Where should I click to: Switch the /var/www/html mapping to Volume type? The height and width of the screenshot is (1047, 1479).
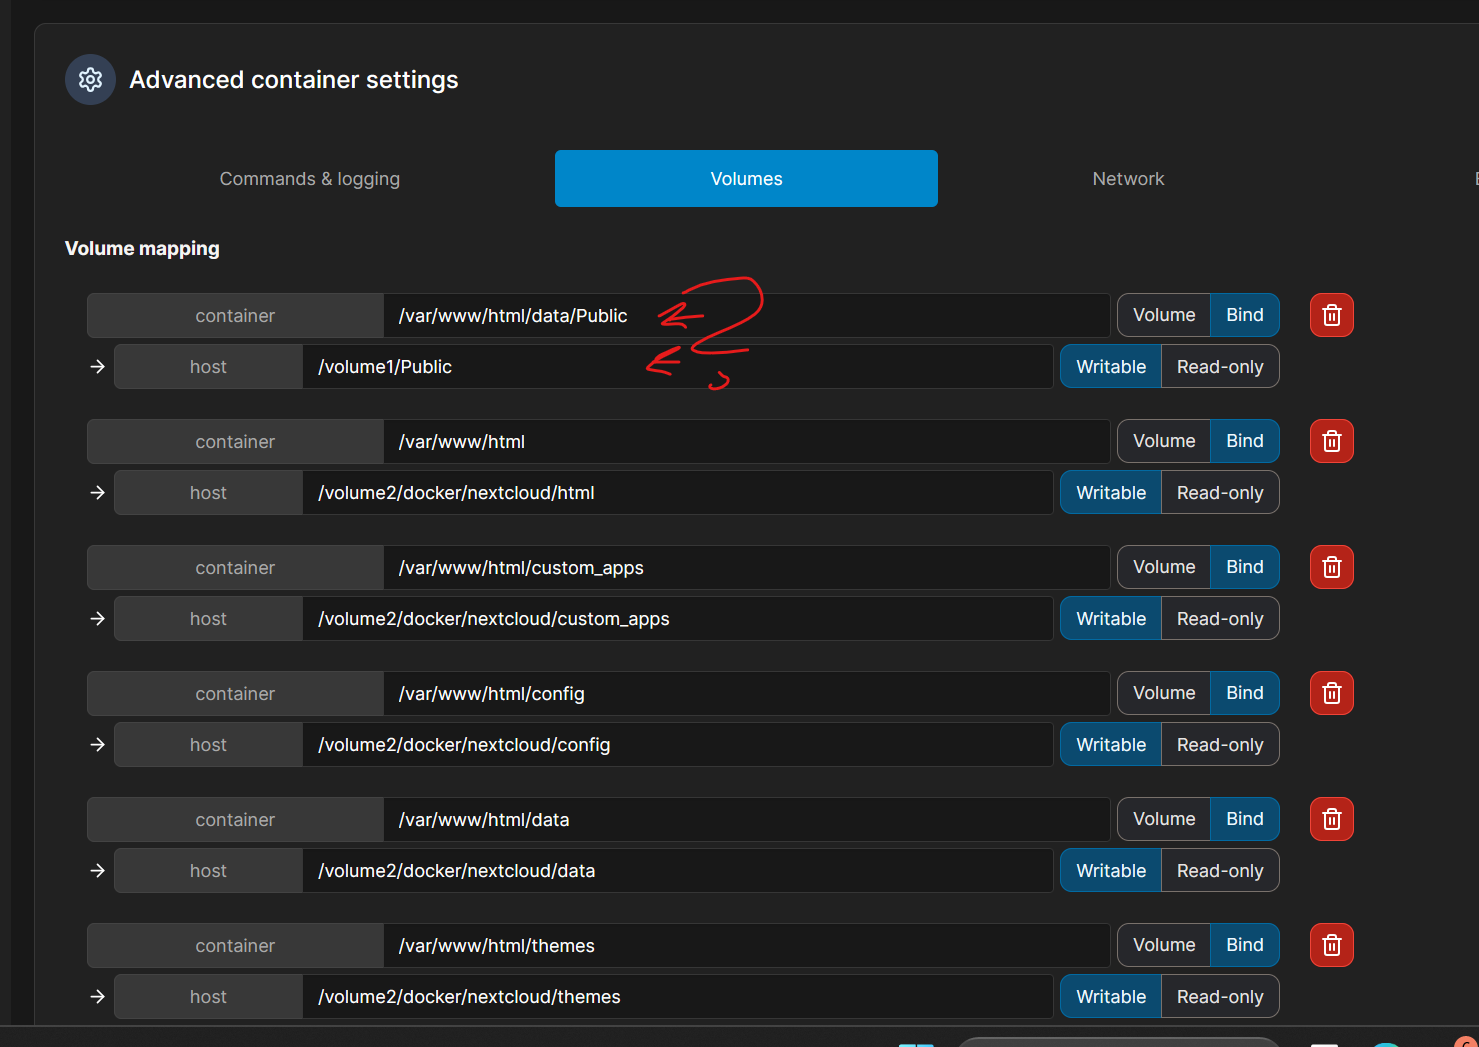click(x=1163, y=441)
